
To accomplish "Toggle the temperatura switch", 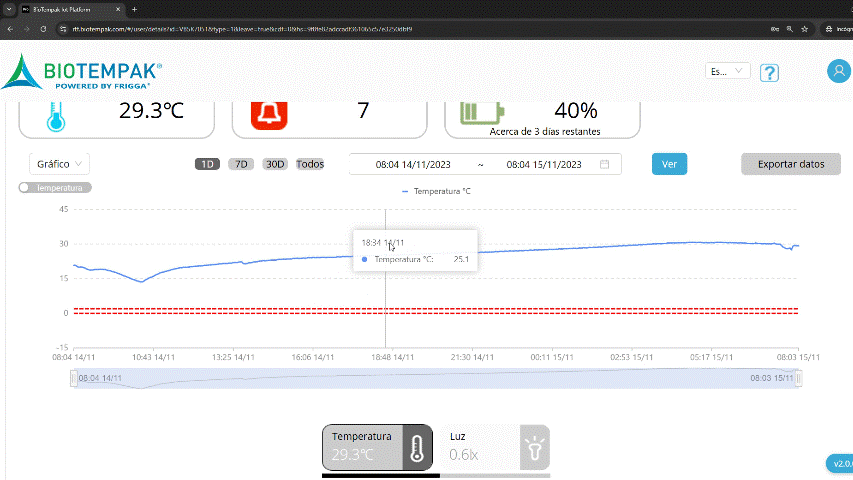I will pos(55,188).
